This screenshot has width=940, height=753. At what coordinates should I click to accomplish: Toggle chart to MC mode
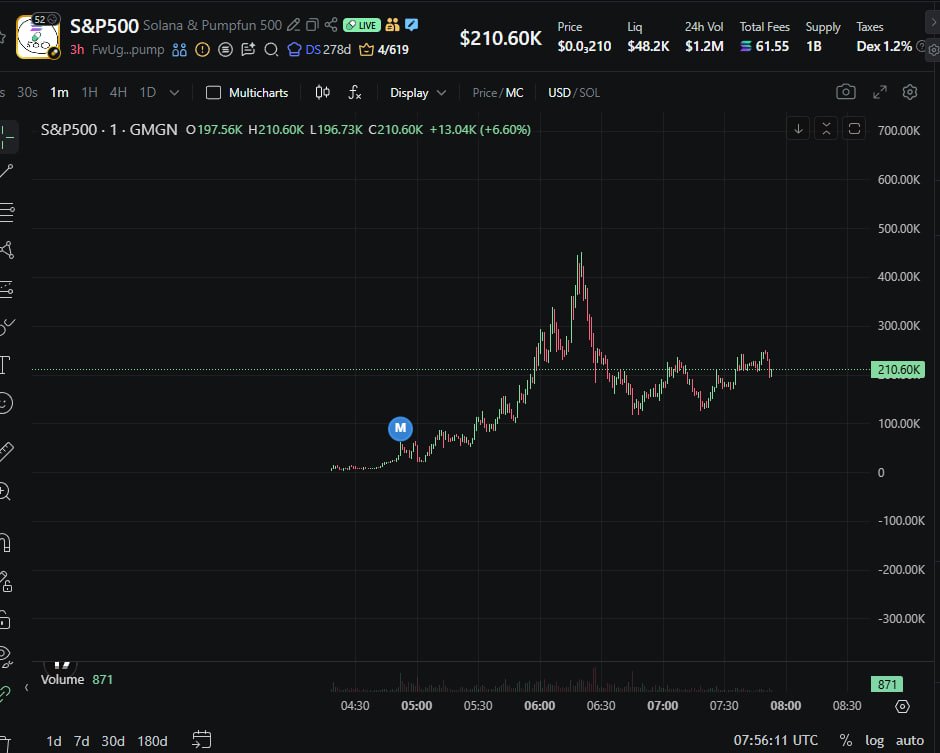[x=514, y=93]
